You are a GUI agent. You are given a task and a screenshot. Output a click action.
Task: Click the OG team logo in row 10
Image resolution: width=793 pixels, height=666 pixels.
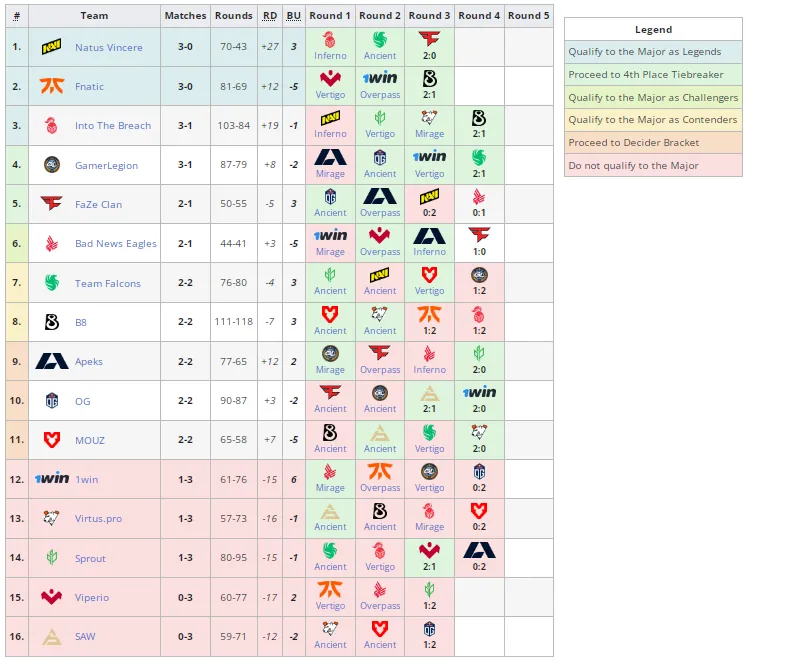(52, 401)
